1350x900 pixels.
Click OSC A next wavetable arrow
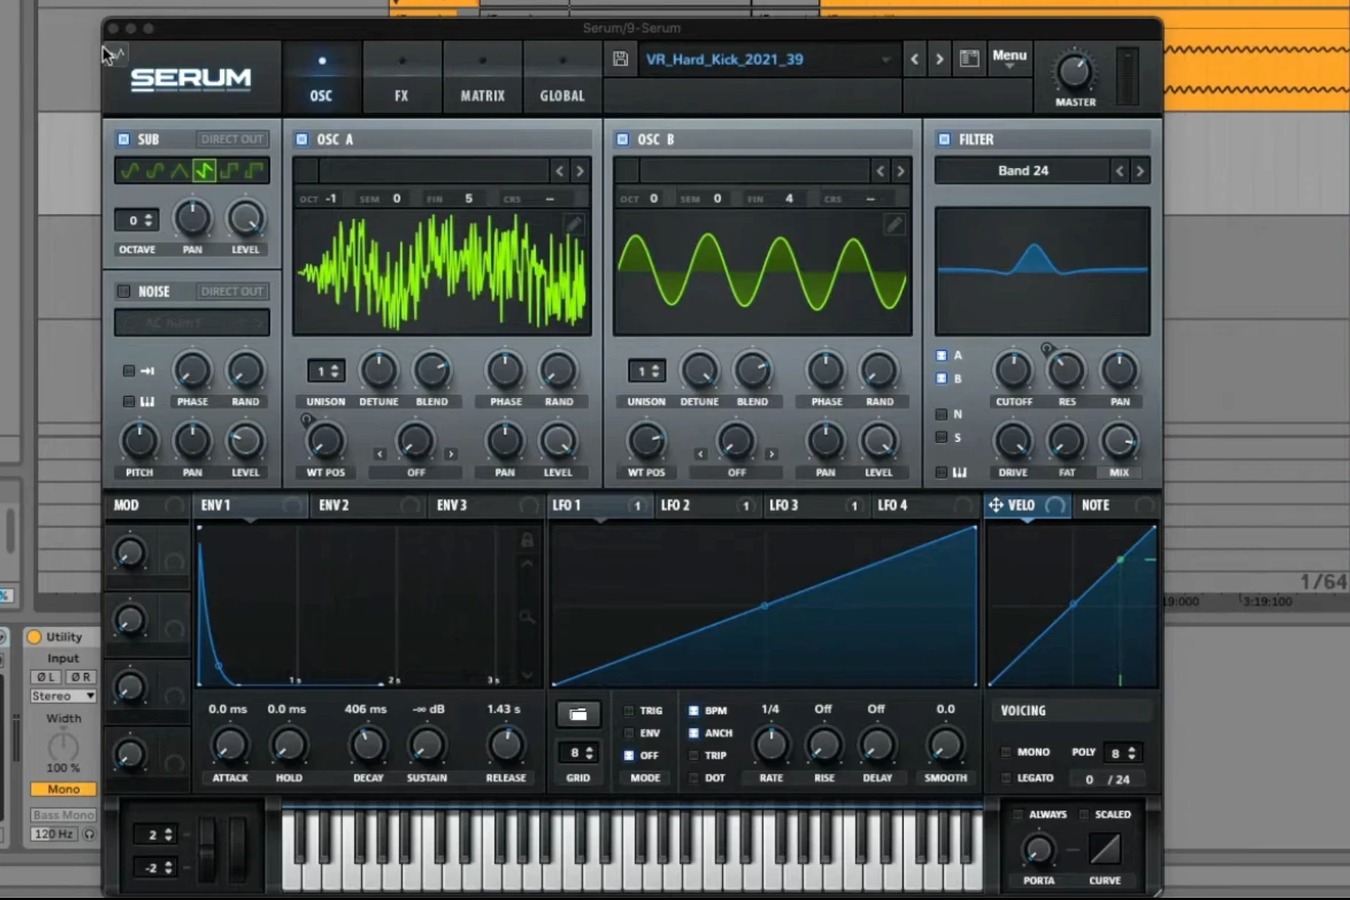click(580, 171)
